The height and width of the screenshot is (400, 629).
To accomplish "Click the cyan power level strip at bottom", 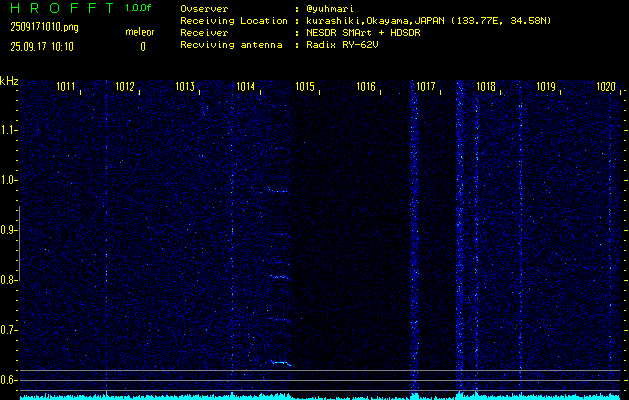I will click(320, 397).
